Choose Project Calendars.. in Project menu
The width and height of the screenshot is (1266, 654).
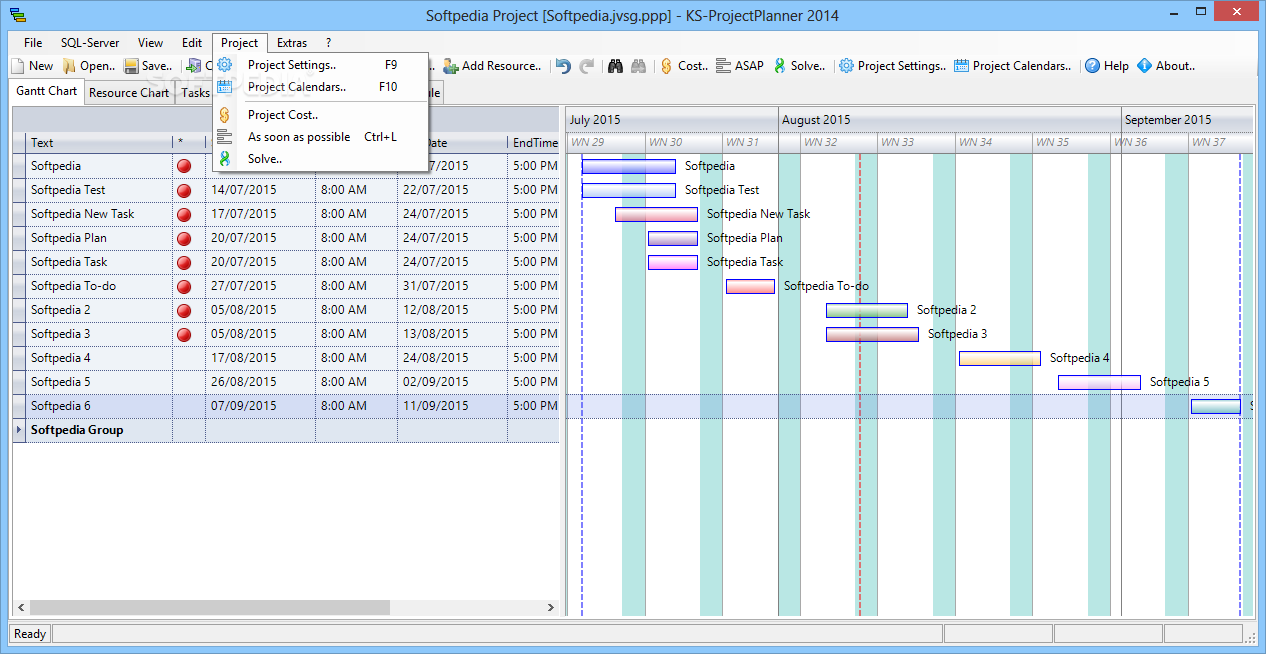(x=321, y=87)
